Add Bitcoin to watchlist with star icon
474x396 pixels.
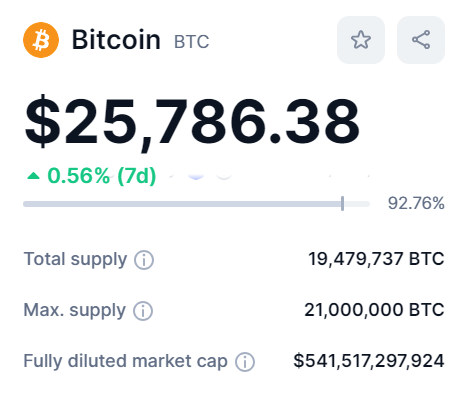361,40
